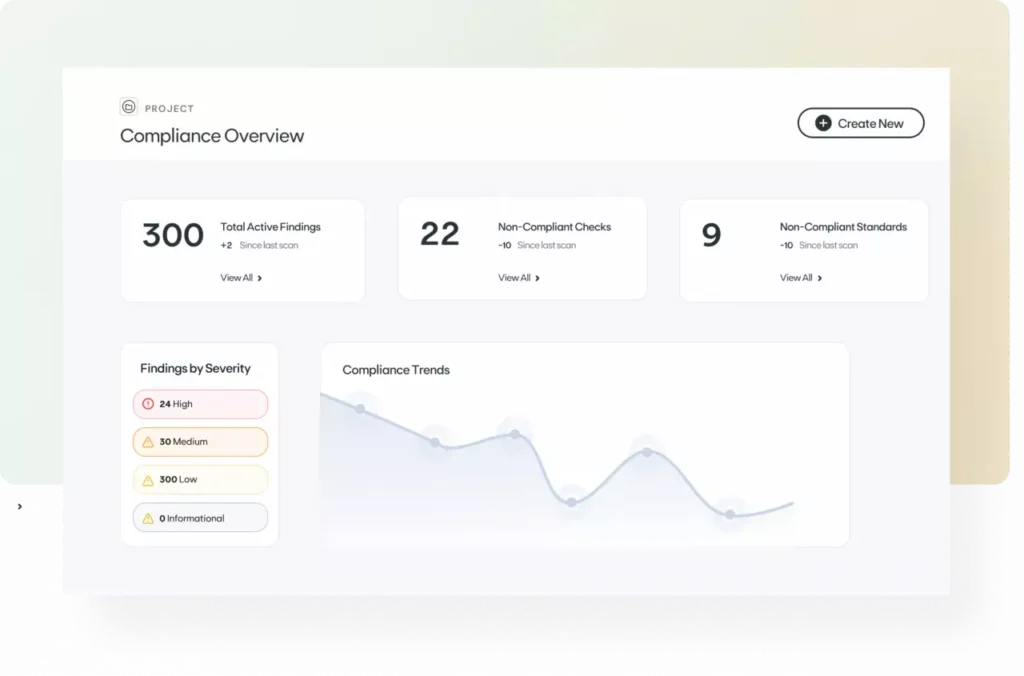
Task: Click the 9 Non-Compliant Standards count
Action: pos(711,235)
